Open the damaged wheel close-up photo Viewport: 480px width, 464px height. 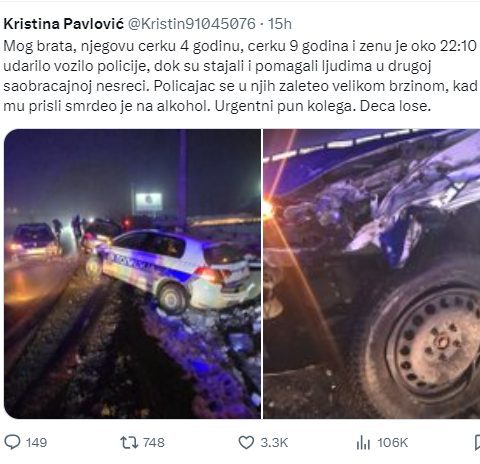372,274
